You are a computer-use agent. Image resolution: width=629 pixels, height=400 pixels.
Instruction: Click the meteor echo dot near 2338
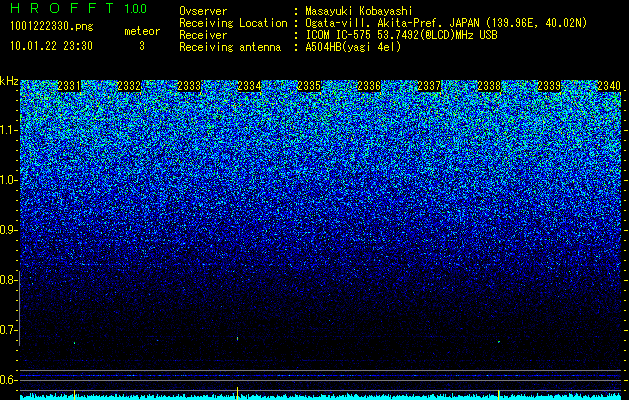[499, 342]
